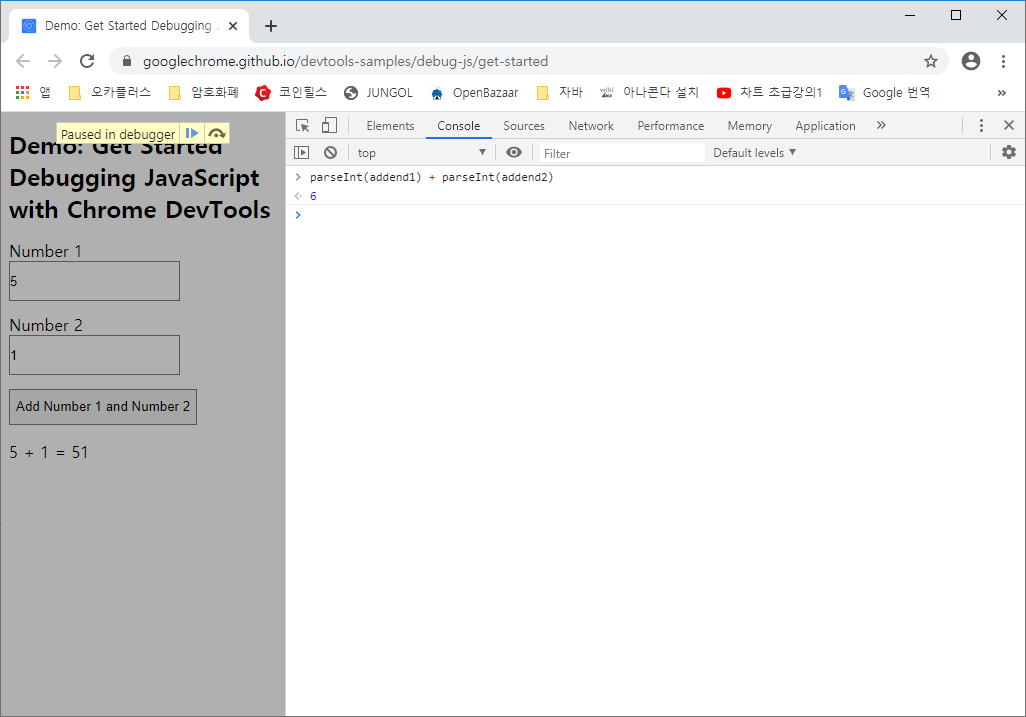
Task: Open the 암호화폐 bookmark folder
Action: [x=203, y=93]
